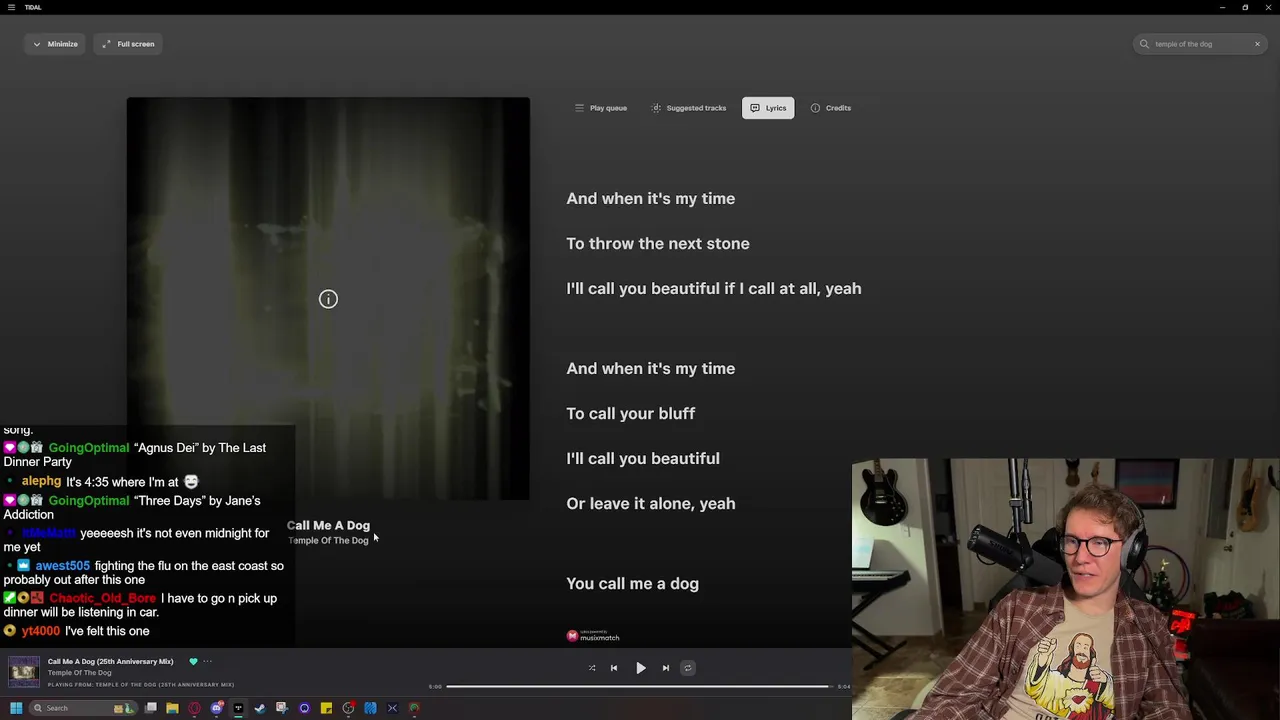Click the Lyrics tab speech-bubble icon
Screen dimensions: 1280x720
[755, 108]
